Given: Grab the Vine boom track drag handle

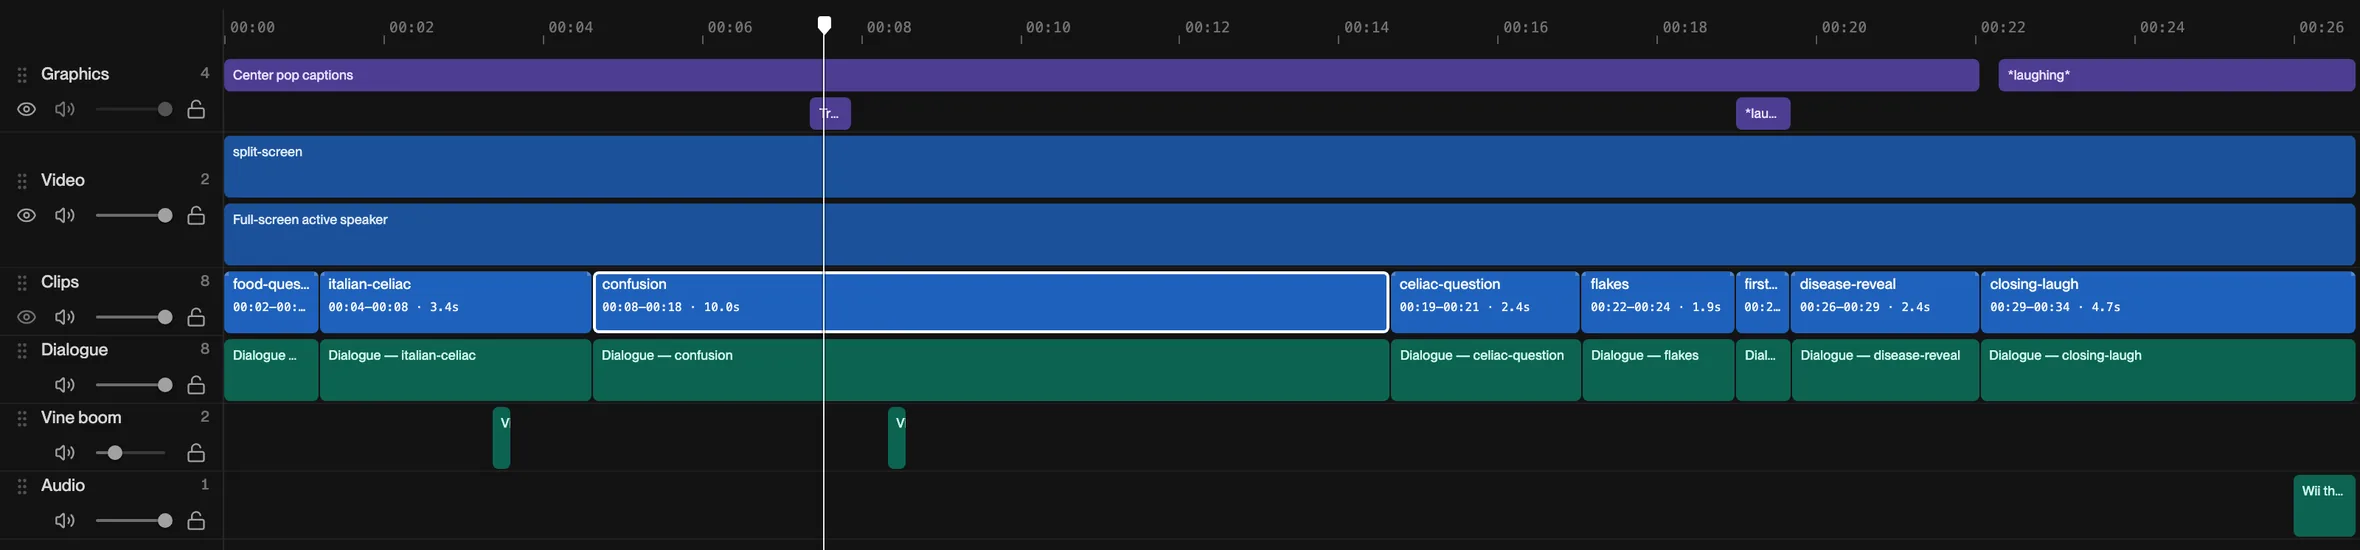Looking at the screenshot, I should [22, 419].
